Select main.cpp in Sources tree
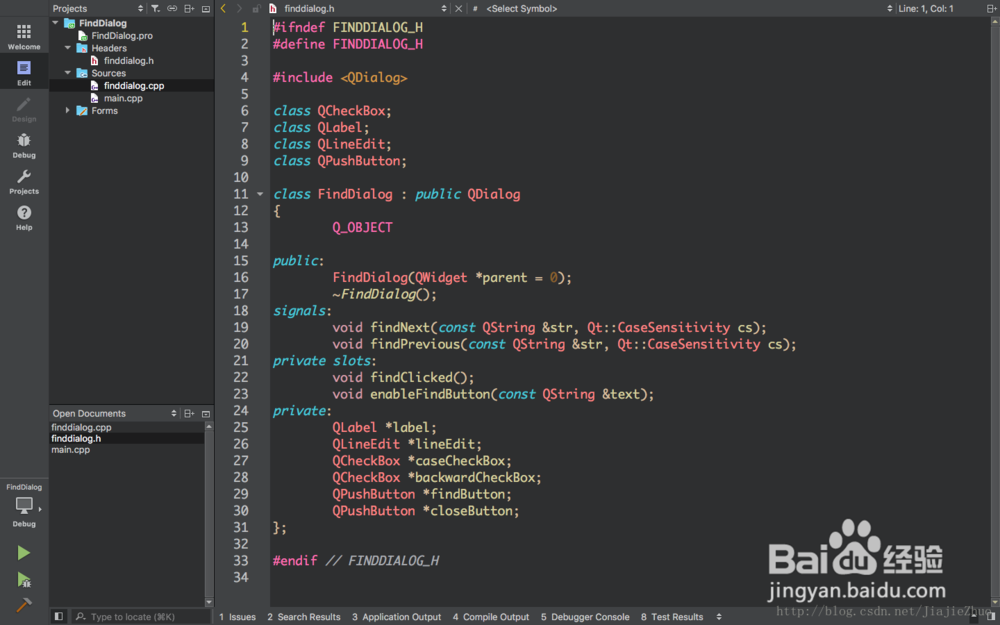 pyautogui.click(x=122, y=98)
